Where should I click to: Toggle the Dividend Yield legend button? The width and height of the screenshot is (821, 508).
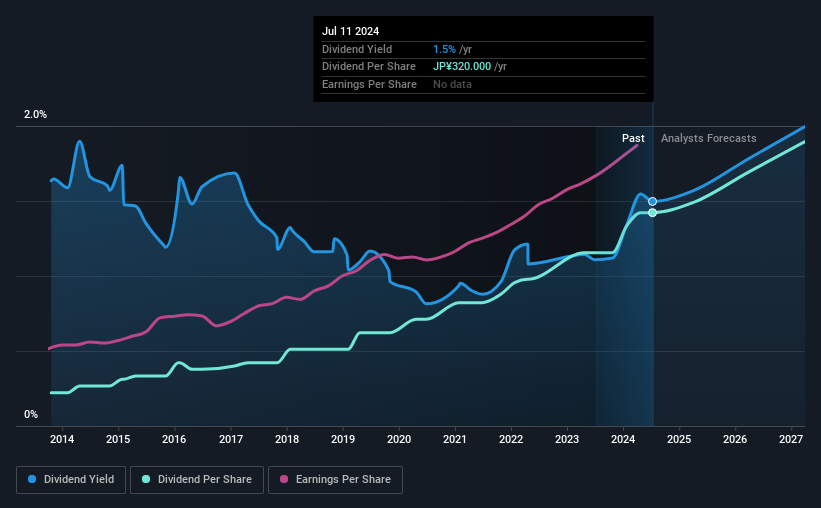pos(71,480)
